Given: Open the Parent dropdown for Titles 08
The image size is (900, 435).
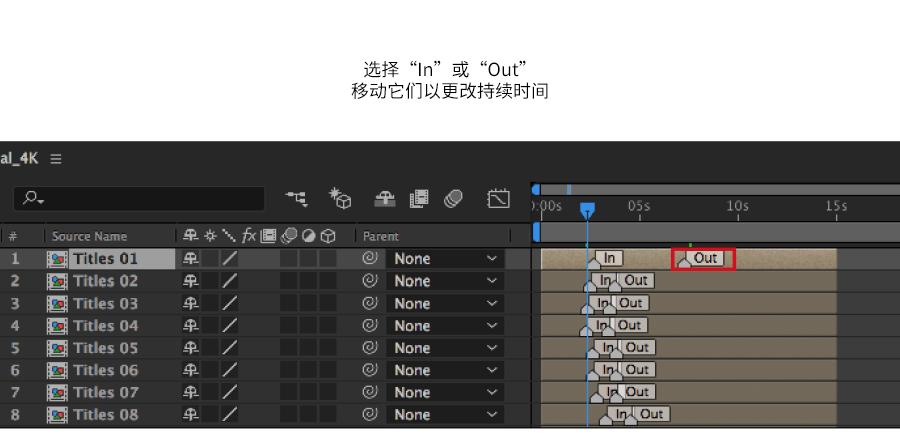Looking at the screenshot, I should point(444,415).
